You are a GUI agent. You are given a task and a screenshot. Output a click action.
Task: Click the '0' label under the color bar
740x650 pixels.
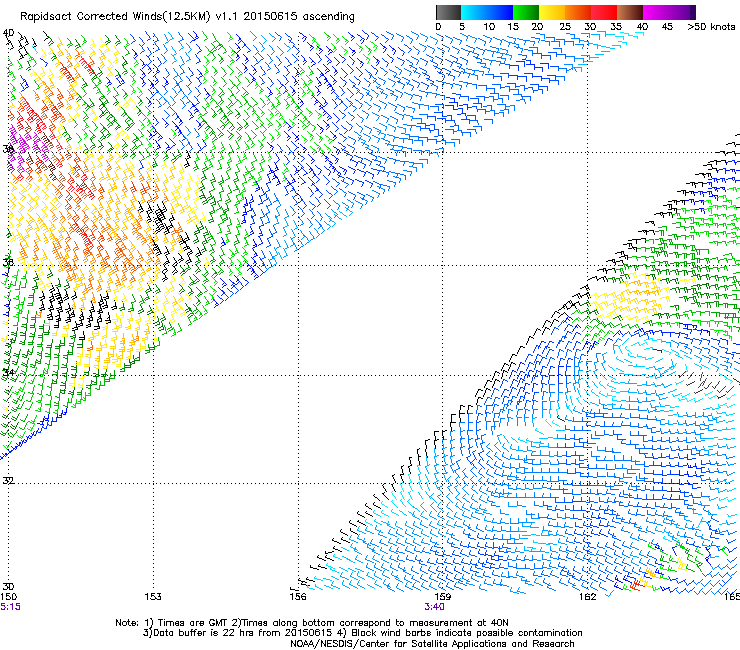[x=438, y=27]
